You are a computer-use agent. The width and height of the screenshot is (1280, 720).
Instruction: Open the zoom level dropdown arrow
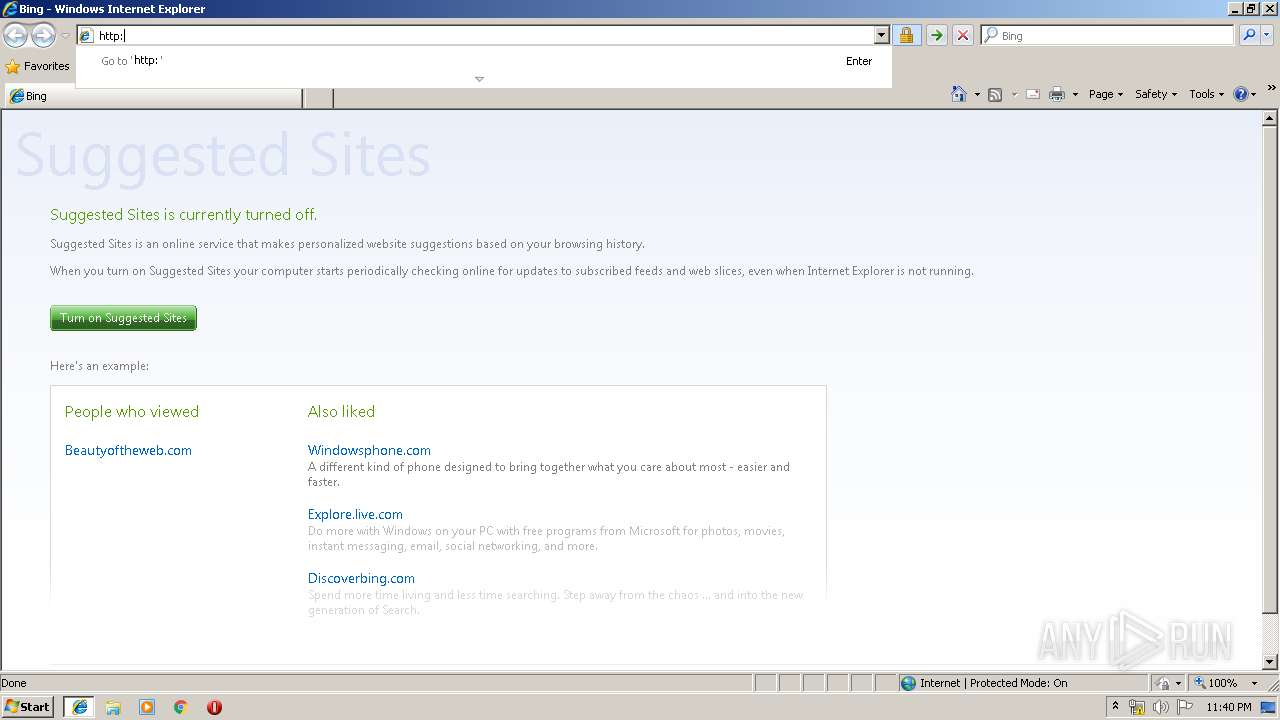(x=1254, y=683)
